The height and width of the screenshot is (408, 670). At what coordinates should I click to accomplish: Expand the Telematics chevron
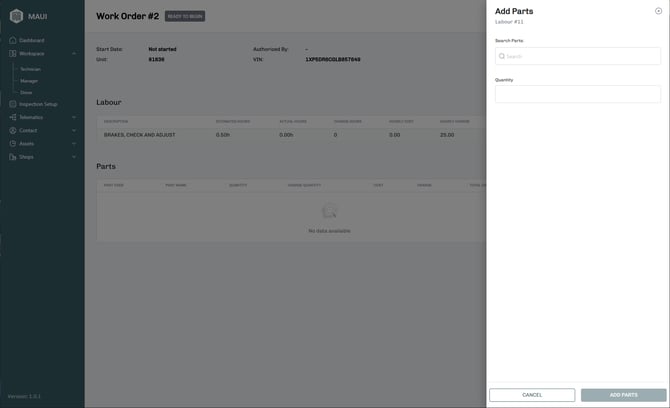[74, 117]
